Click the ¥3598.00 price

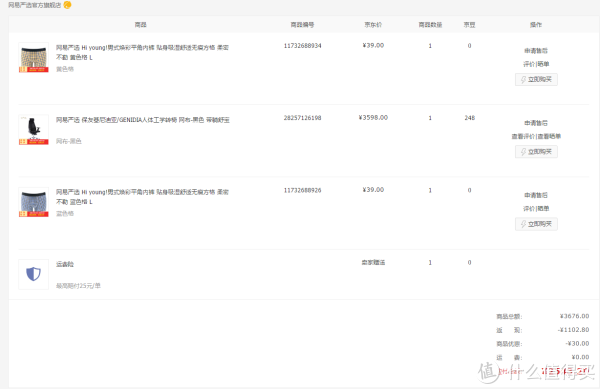[373, 117]
